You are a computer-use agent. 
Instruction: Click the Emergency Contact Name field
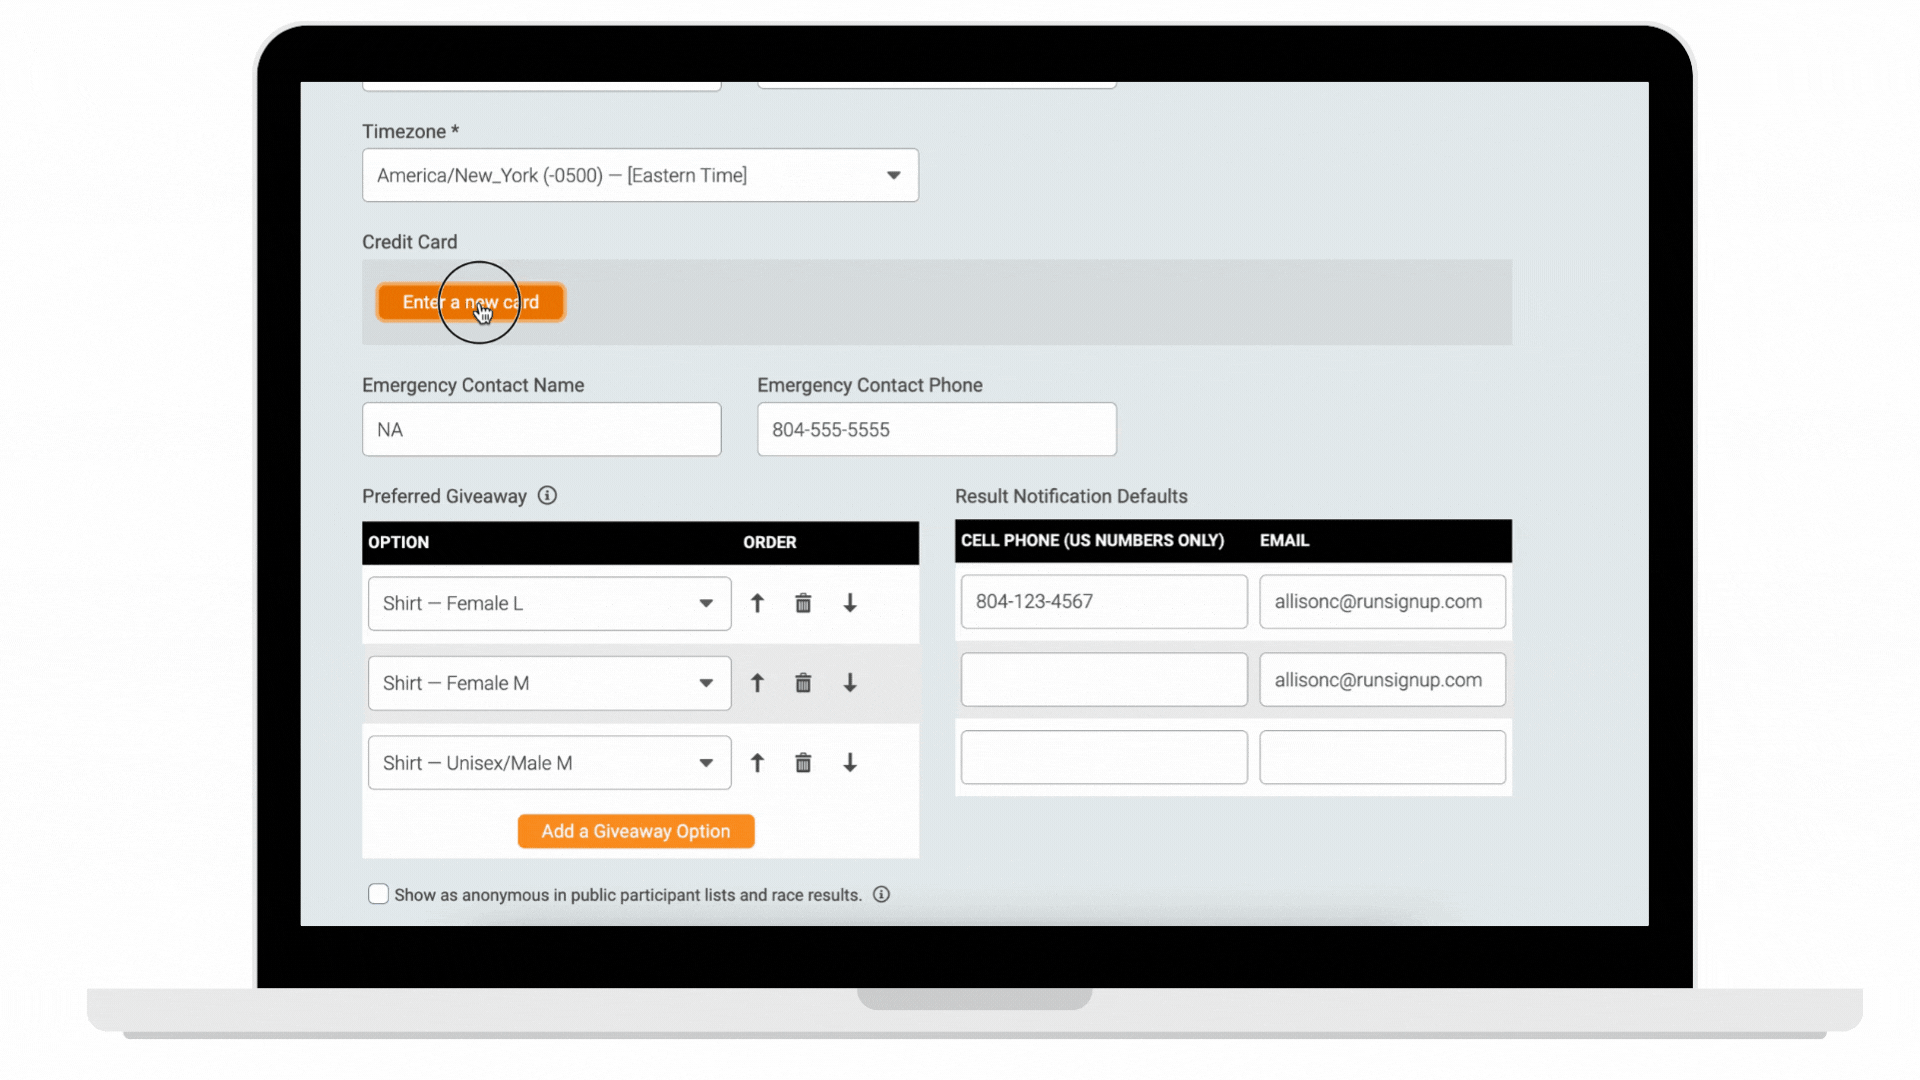(x=541, y=430)
